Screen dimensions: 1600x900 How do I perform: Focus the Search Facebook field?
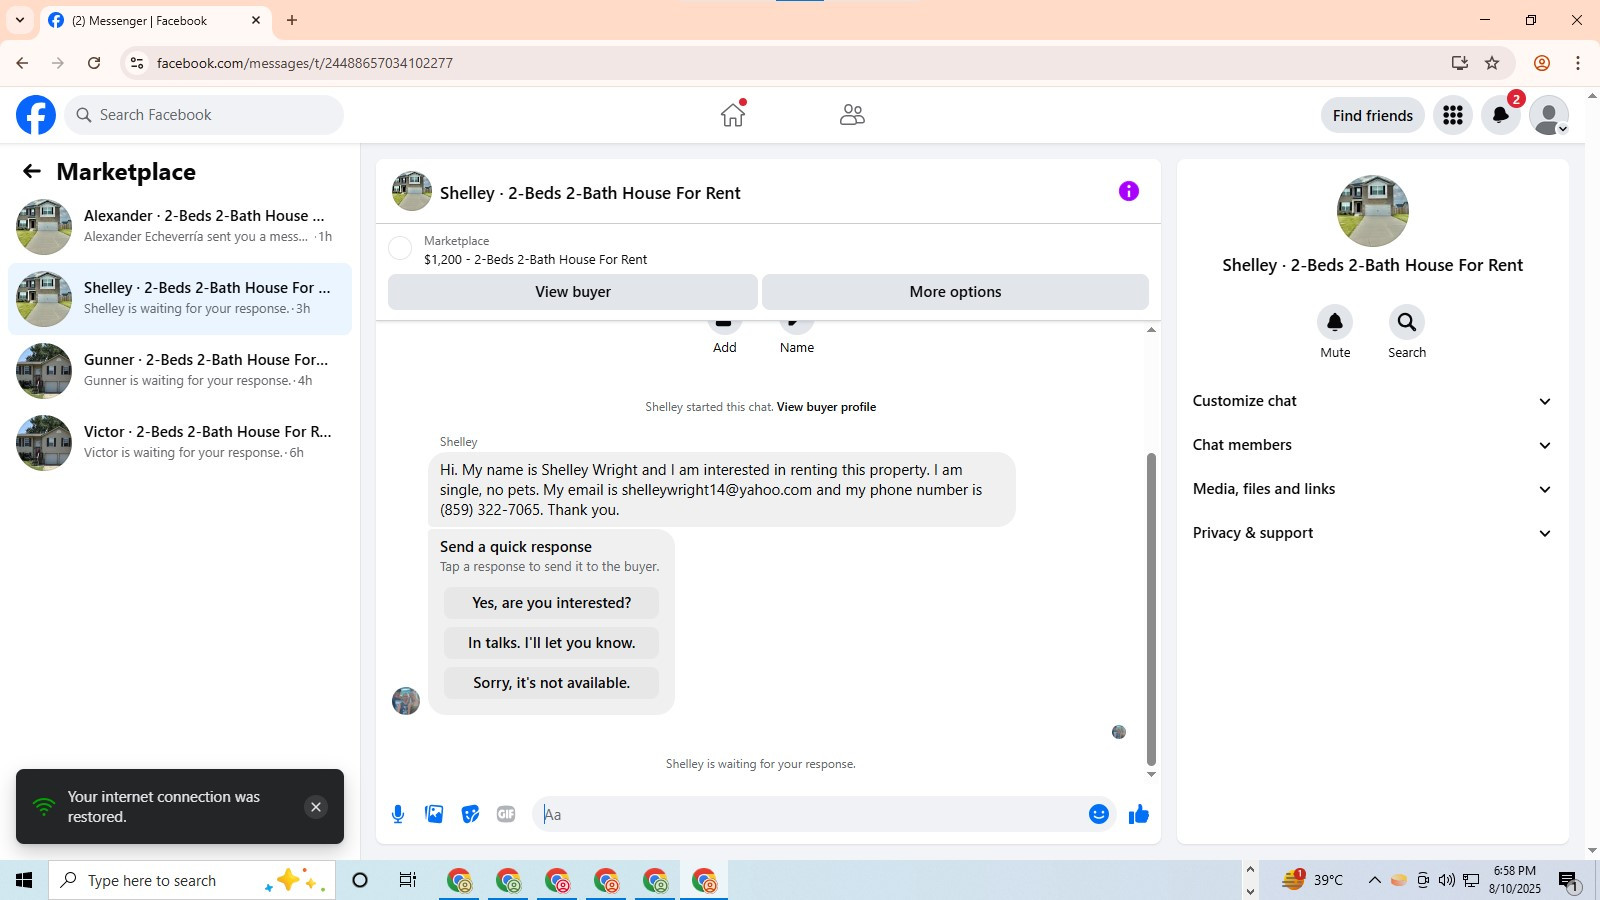pyautogui.click(x=204, y=115)
